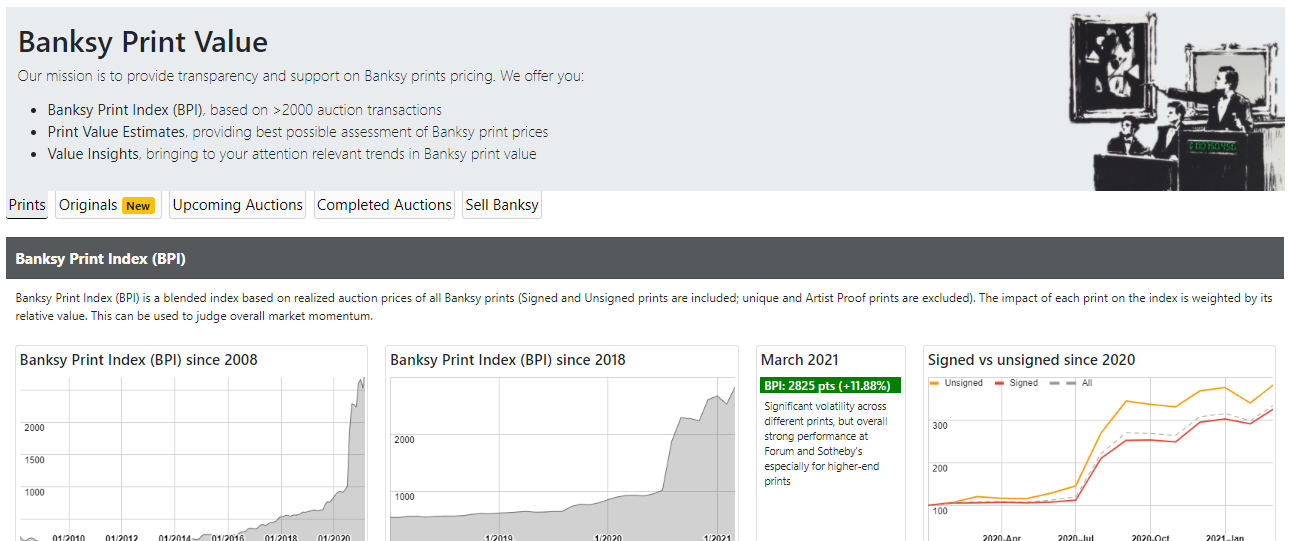Viewport: 1293px width, 541px height.
Task: Open the Prints tab
Action: pos(27,205)
